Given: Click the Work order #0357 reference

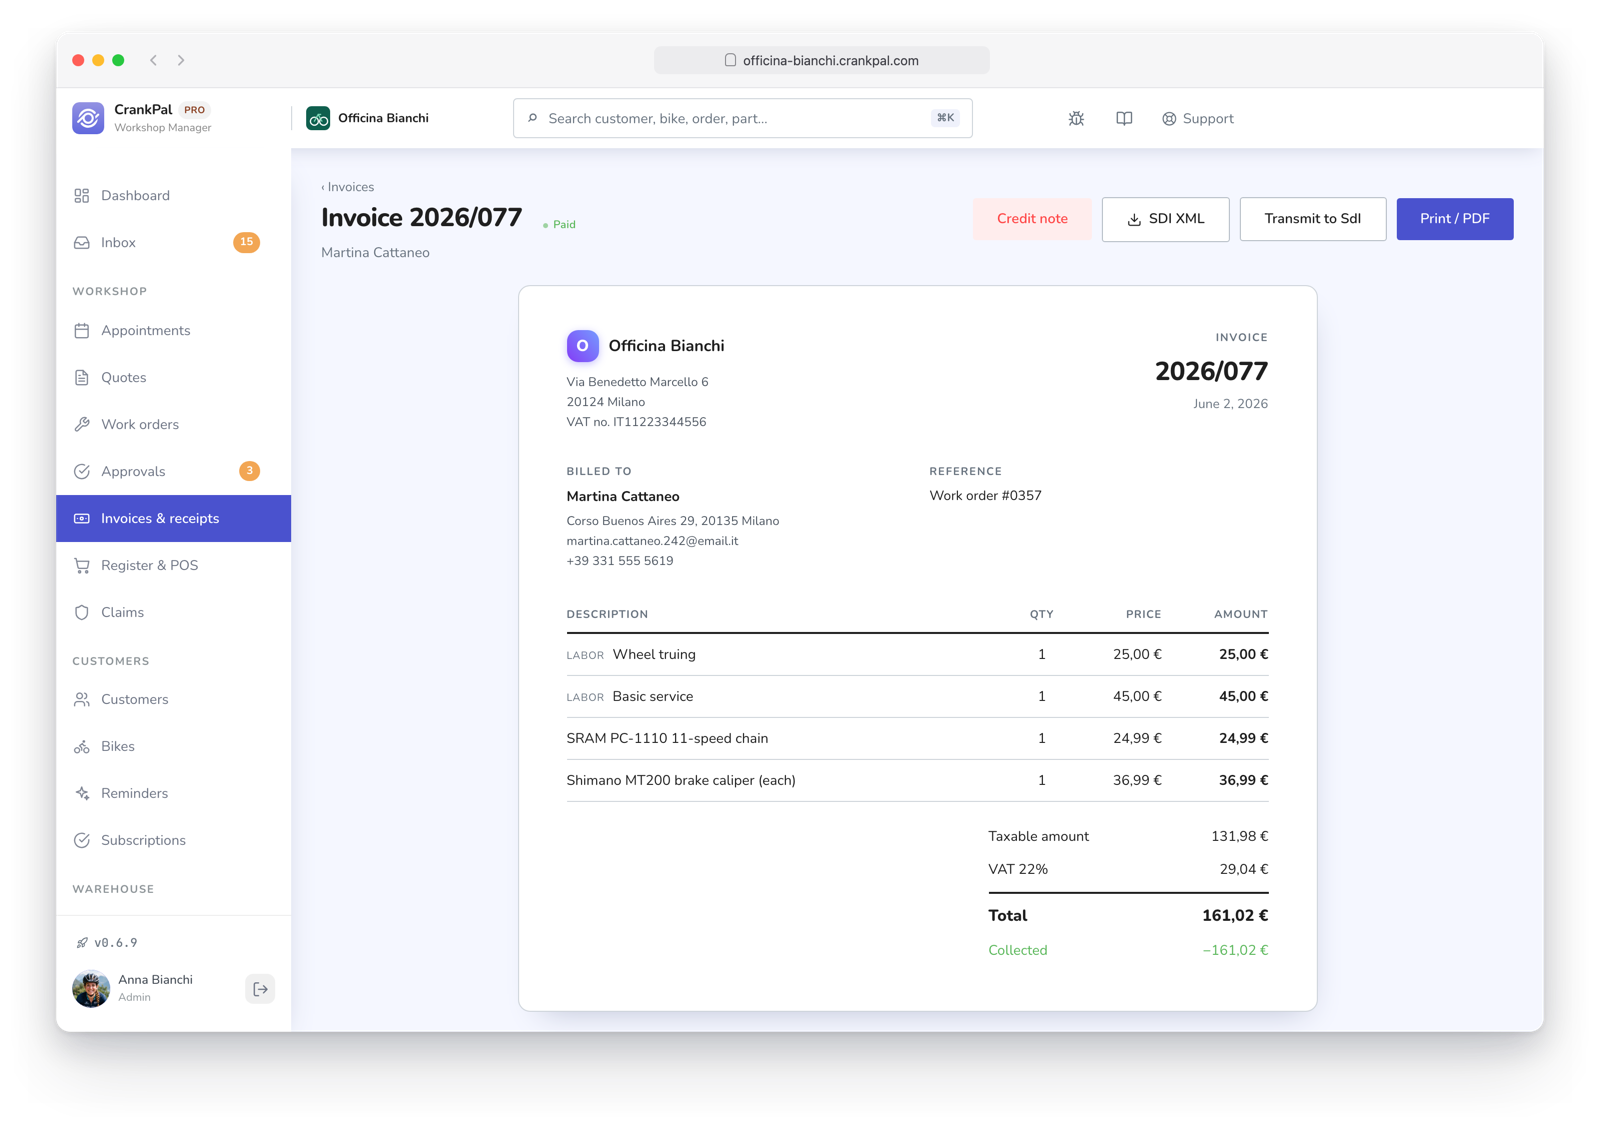Looking at the screenshot, I should click(986, 496).
